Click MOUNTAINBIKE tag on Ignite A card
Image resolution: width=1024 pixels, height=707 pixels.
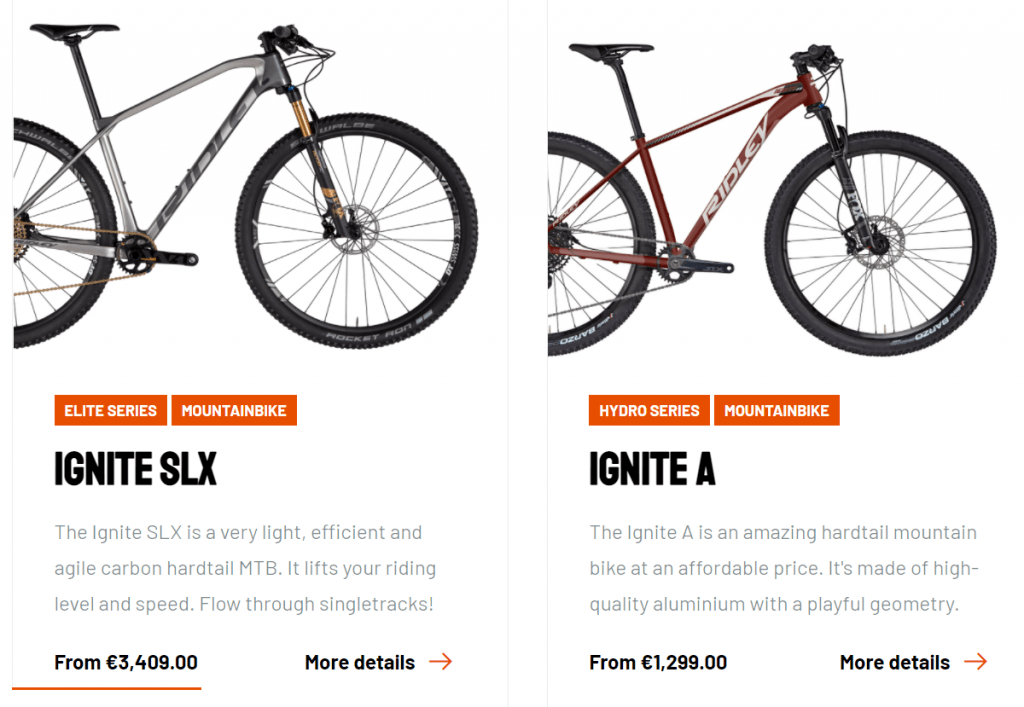776,410
